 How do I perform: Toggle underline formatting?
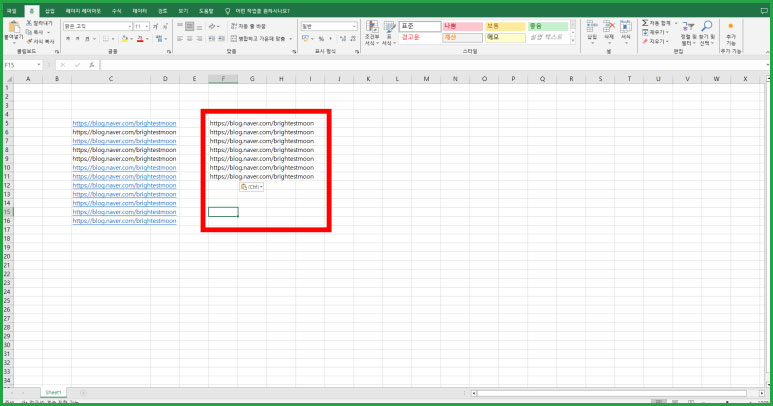(87, 38)
